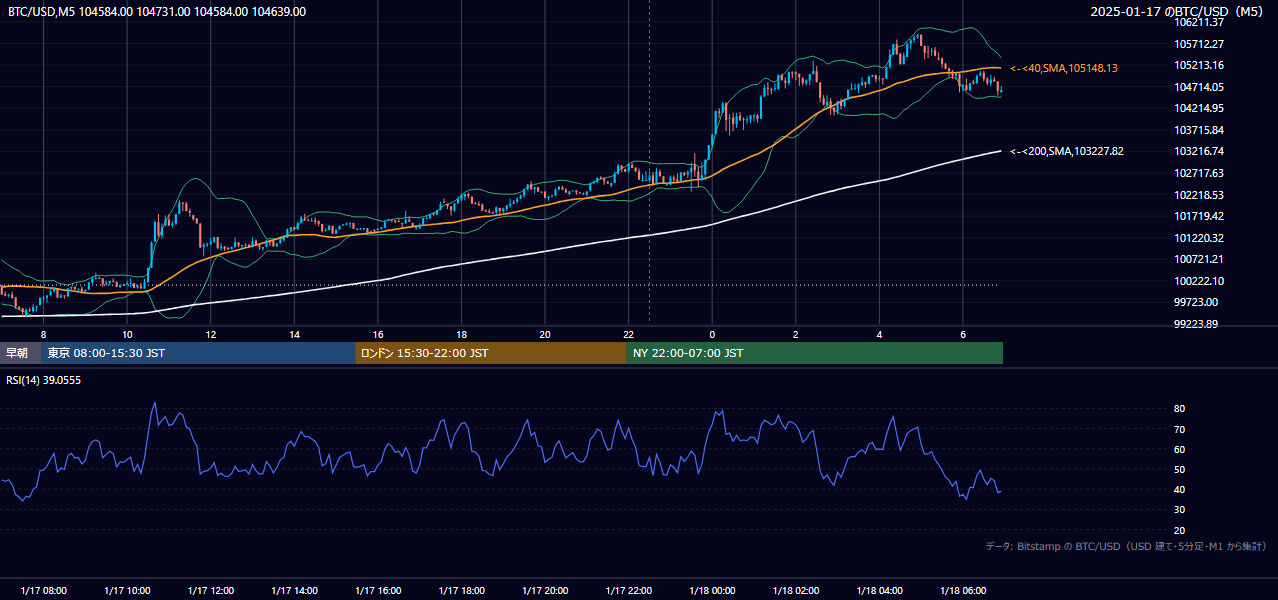Click hour tick 22 under the price chart
The image size is (1278, 600).
pyautogui.click(x=629, y=334)
